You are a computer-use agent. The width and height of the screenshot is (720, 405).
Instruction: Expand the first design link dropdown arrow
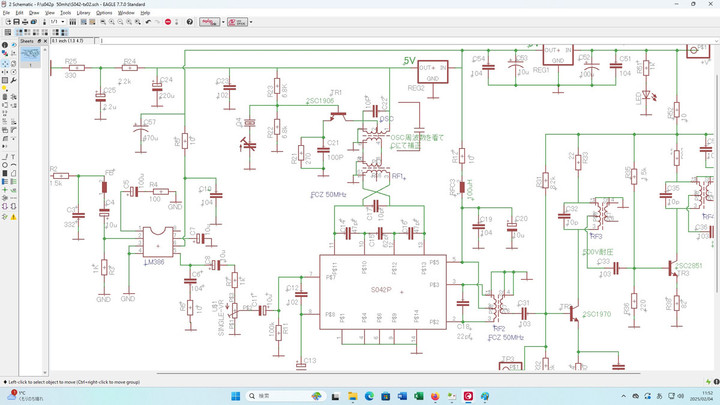click(223, 21)
